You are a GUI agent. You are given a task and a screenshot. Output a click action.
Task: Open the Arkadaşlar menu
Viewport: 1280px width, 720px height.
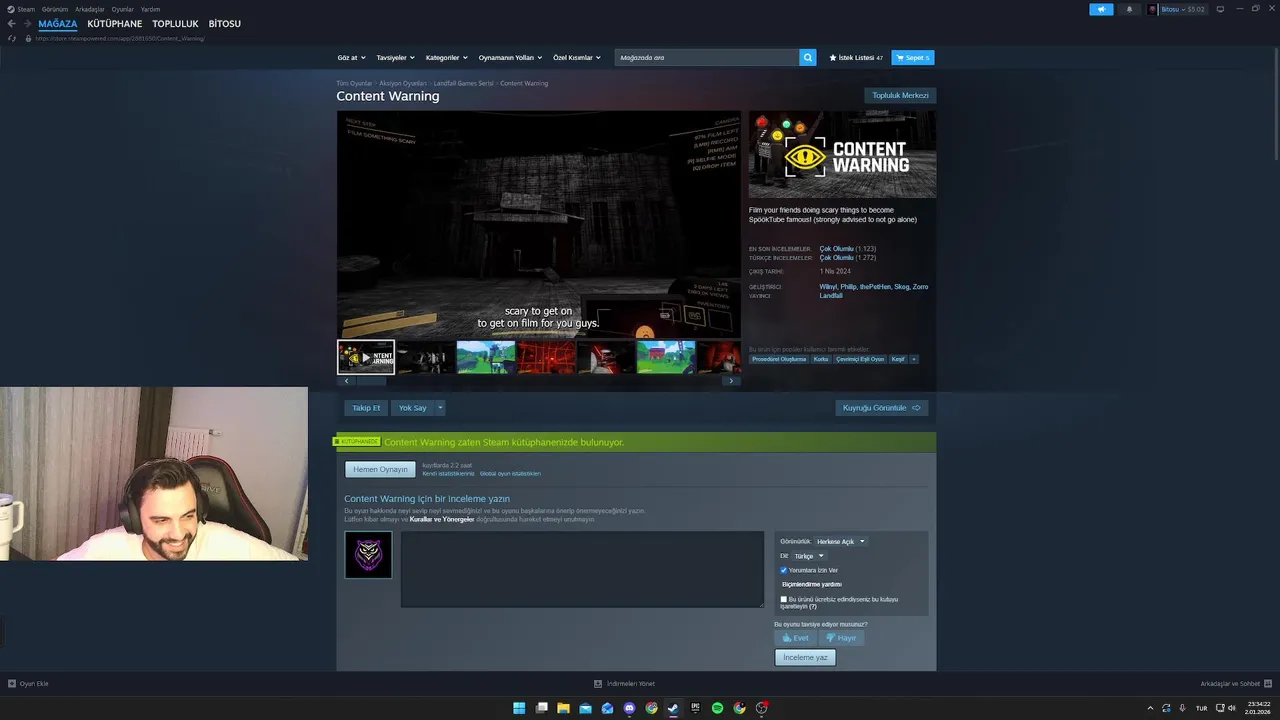[x=90, y=9]
